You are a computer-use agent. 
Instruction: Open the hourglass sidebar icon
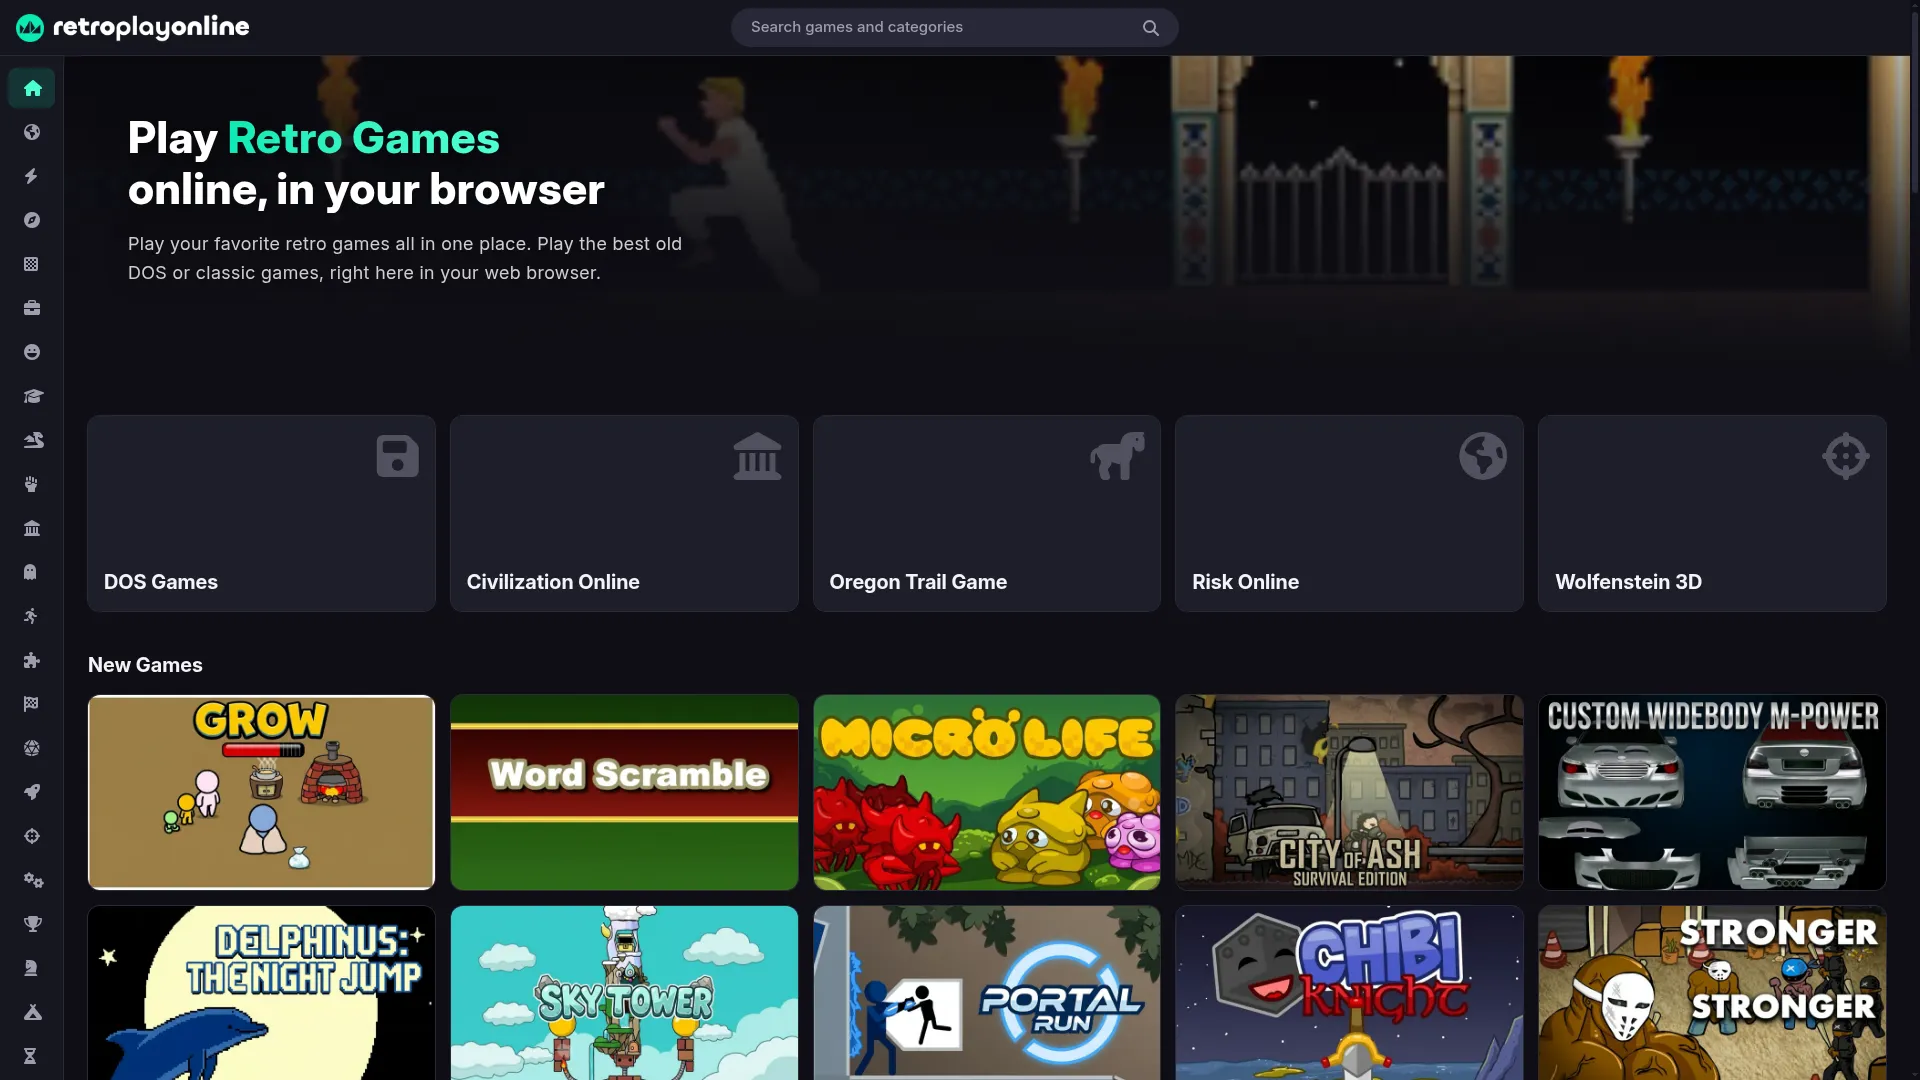click(x=32, y=1056)
